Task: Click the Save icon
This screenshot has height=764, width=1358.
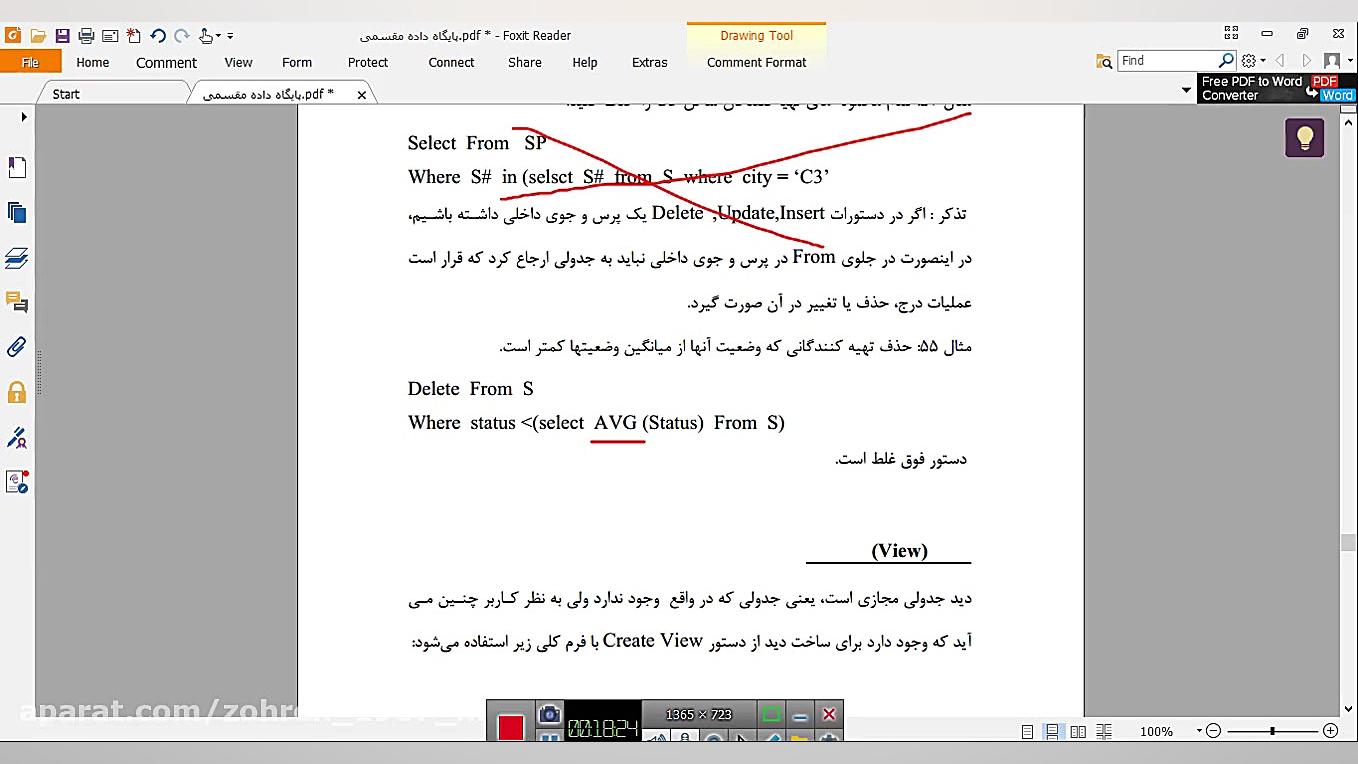Action: coord(63,35)
